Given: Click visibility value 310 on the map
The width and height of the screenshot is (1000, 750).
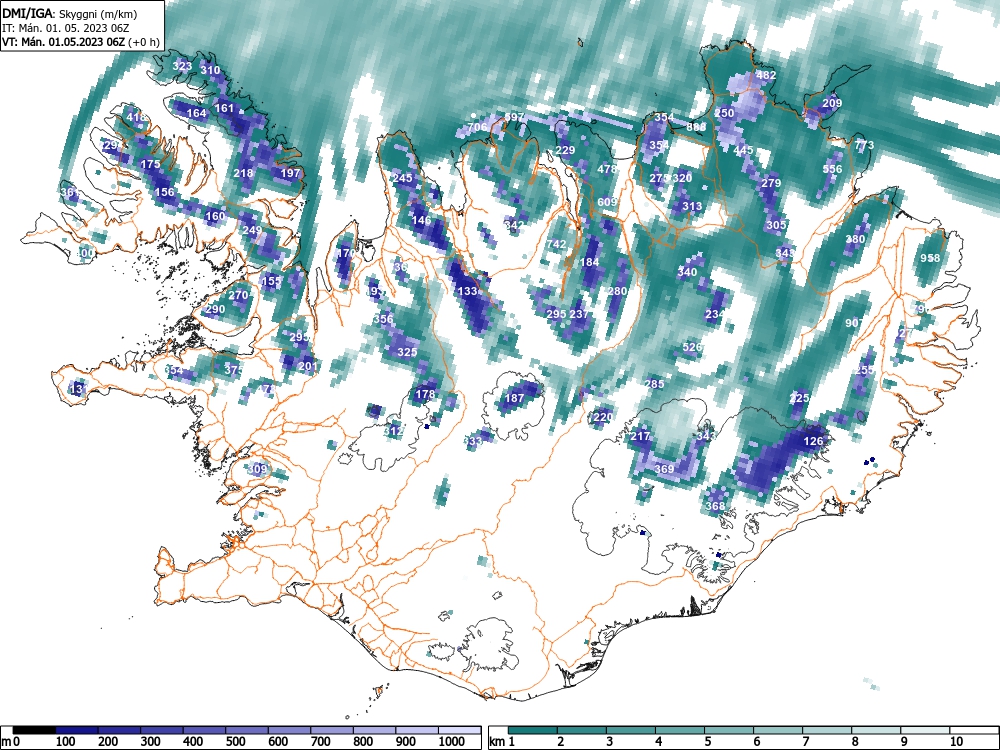Looking at the screenshot, I should [210, 70].
